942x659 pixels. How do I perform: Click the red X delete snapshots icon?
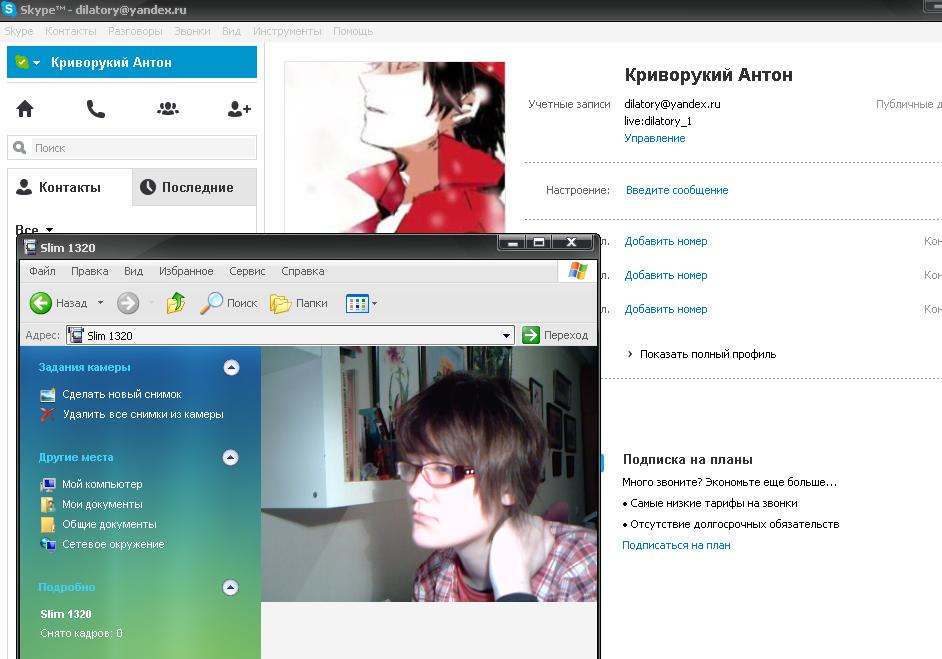47,415
